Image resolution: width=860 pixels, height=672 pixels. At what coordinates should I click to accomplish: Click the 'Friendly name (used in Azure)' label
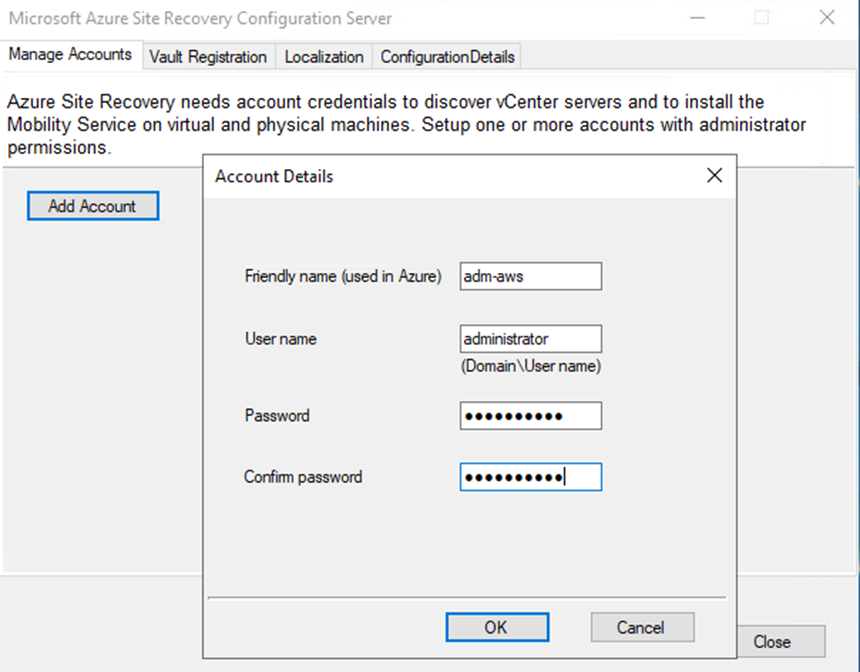(x=343, y=276)
